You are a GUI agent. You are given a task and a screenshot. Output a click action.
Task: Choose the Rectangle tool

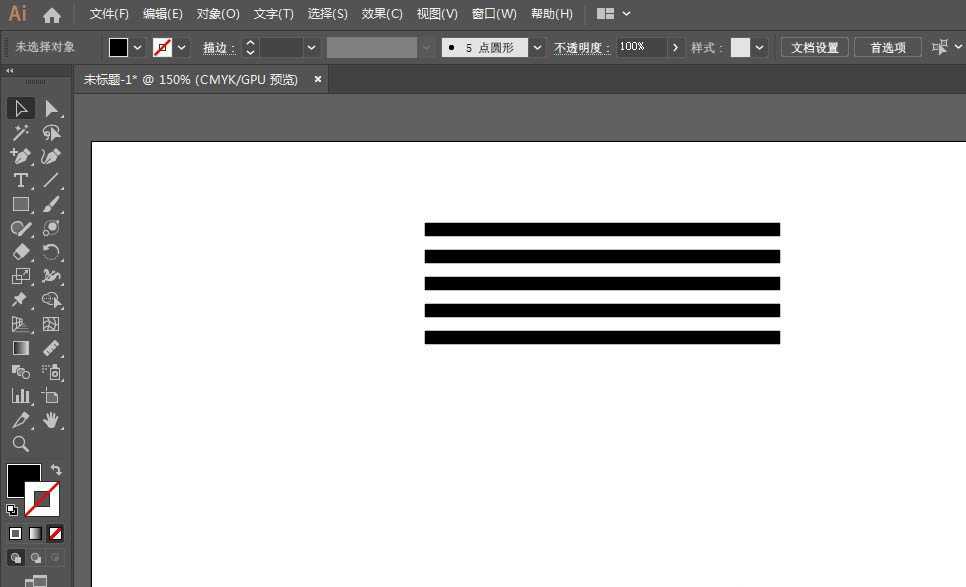(x=20, y=204)
